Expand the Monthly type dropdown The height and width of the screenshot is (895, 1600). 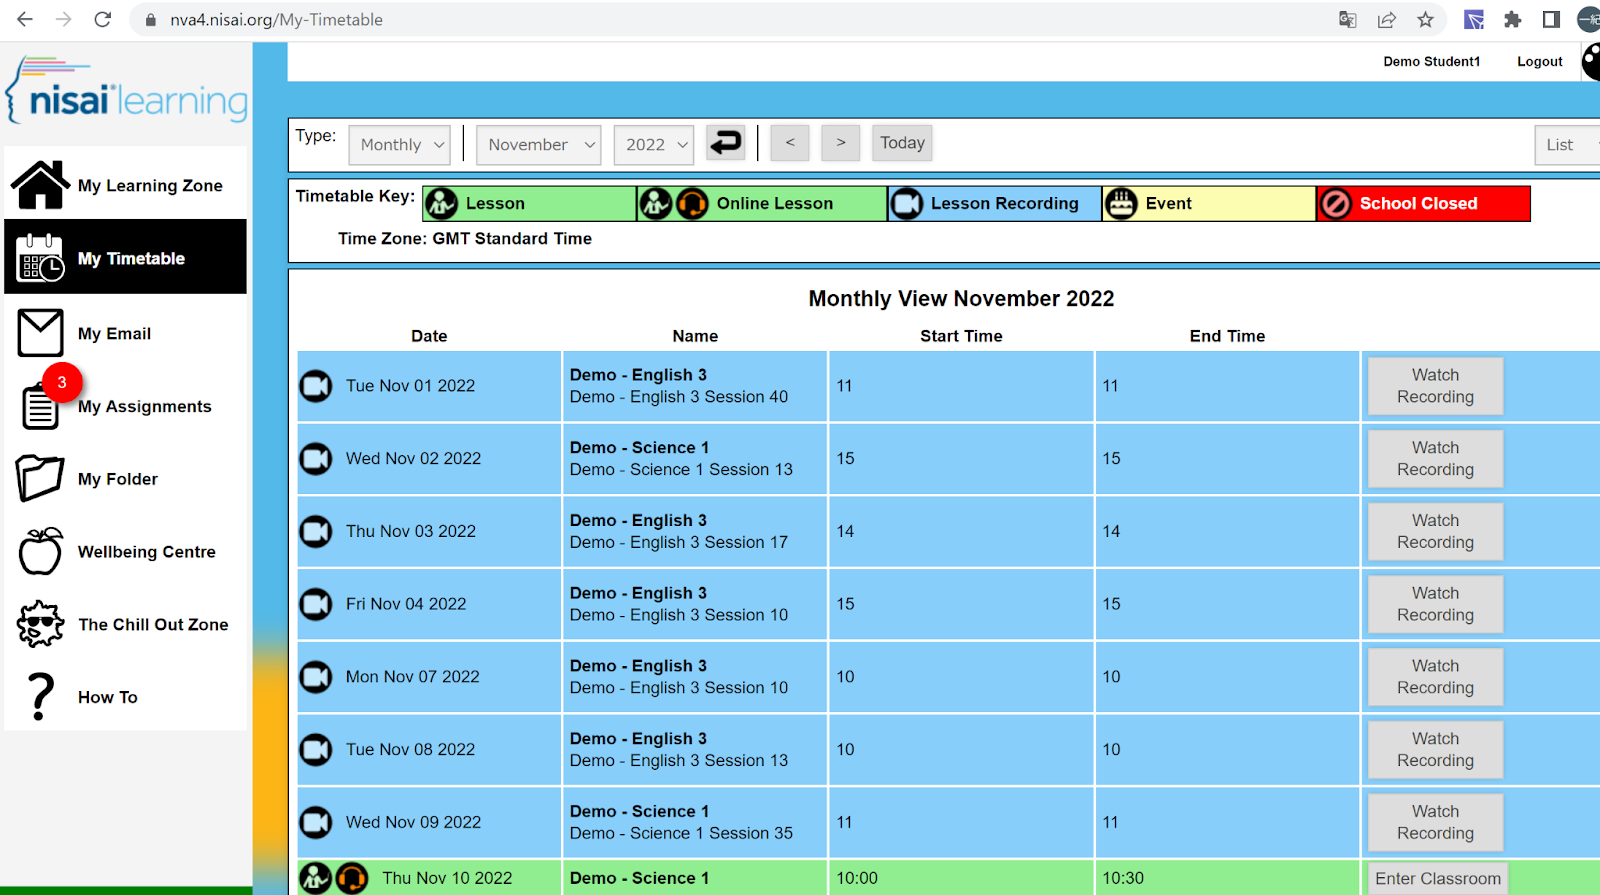(399, 145)
